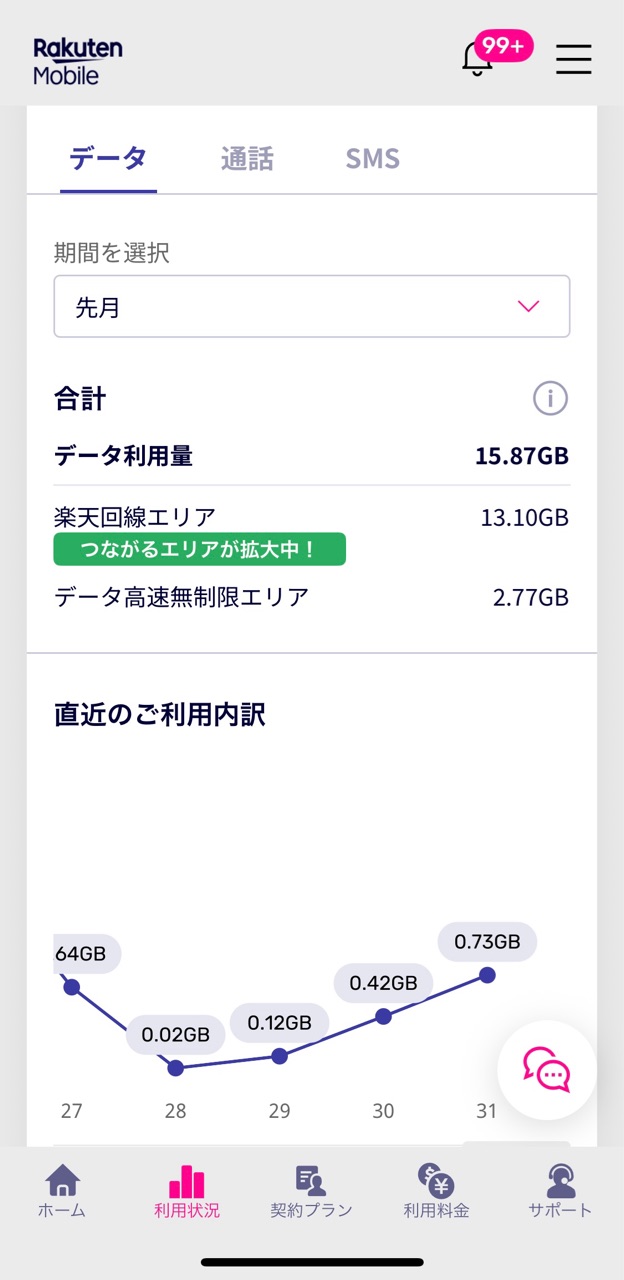Screen dimensions: 624x1280
Task: Tap the 0.42GB label on the graph
Action: [383, 983]
